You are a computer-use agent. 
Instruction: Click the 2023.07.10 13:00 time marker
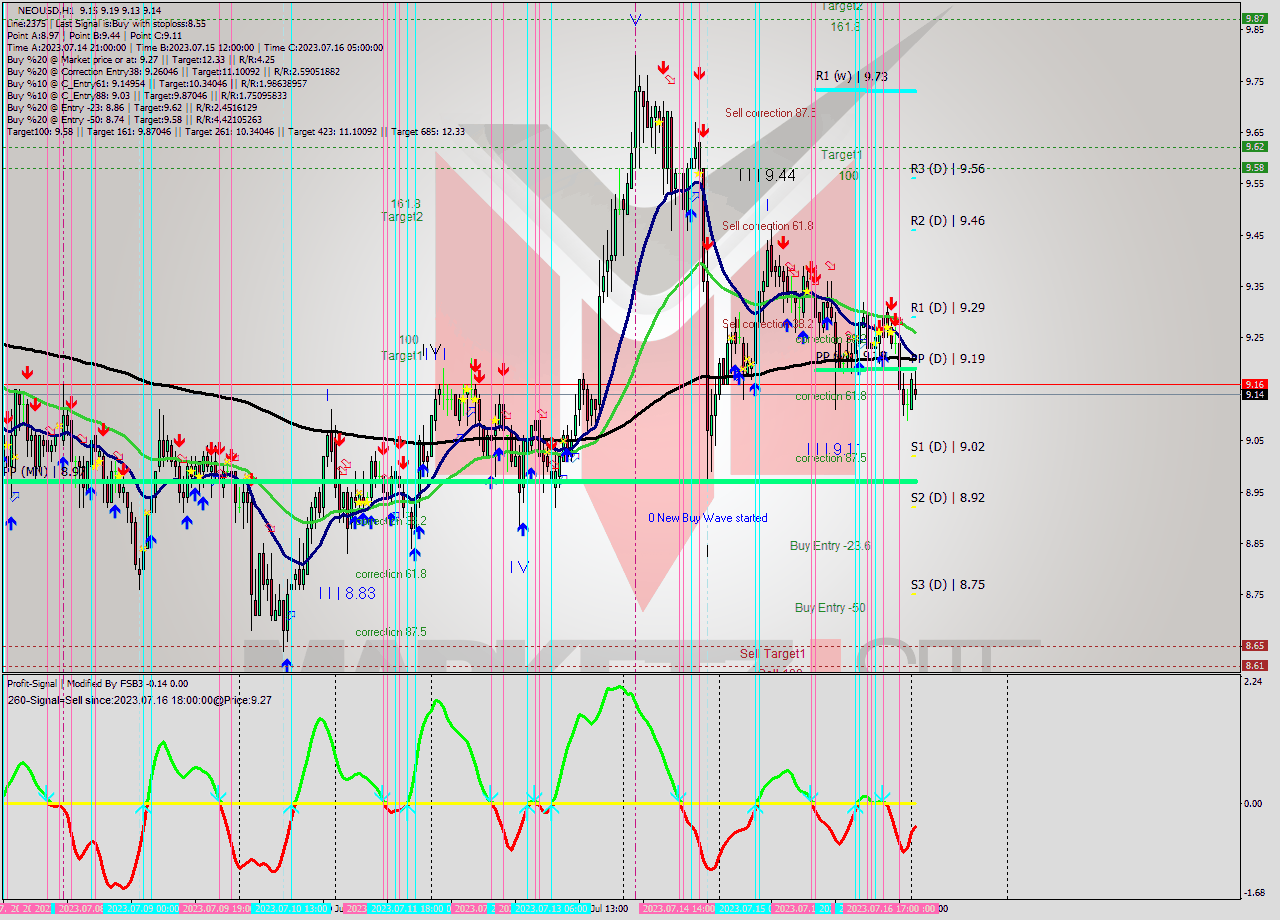291,909
